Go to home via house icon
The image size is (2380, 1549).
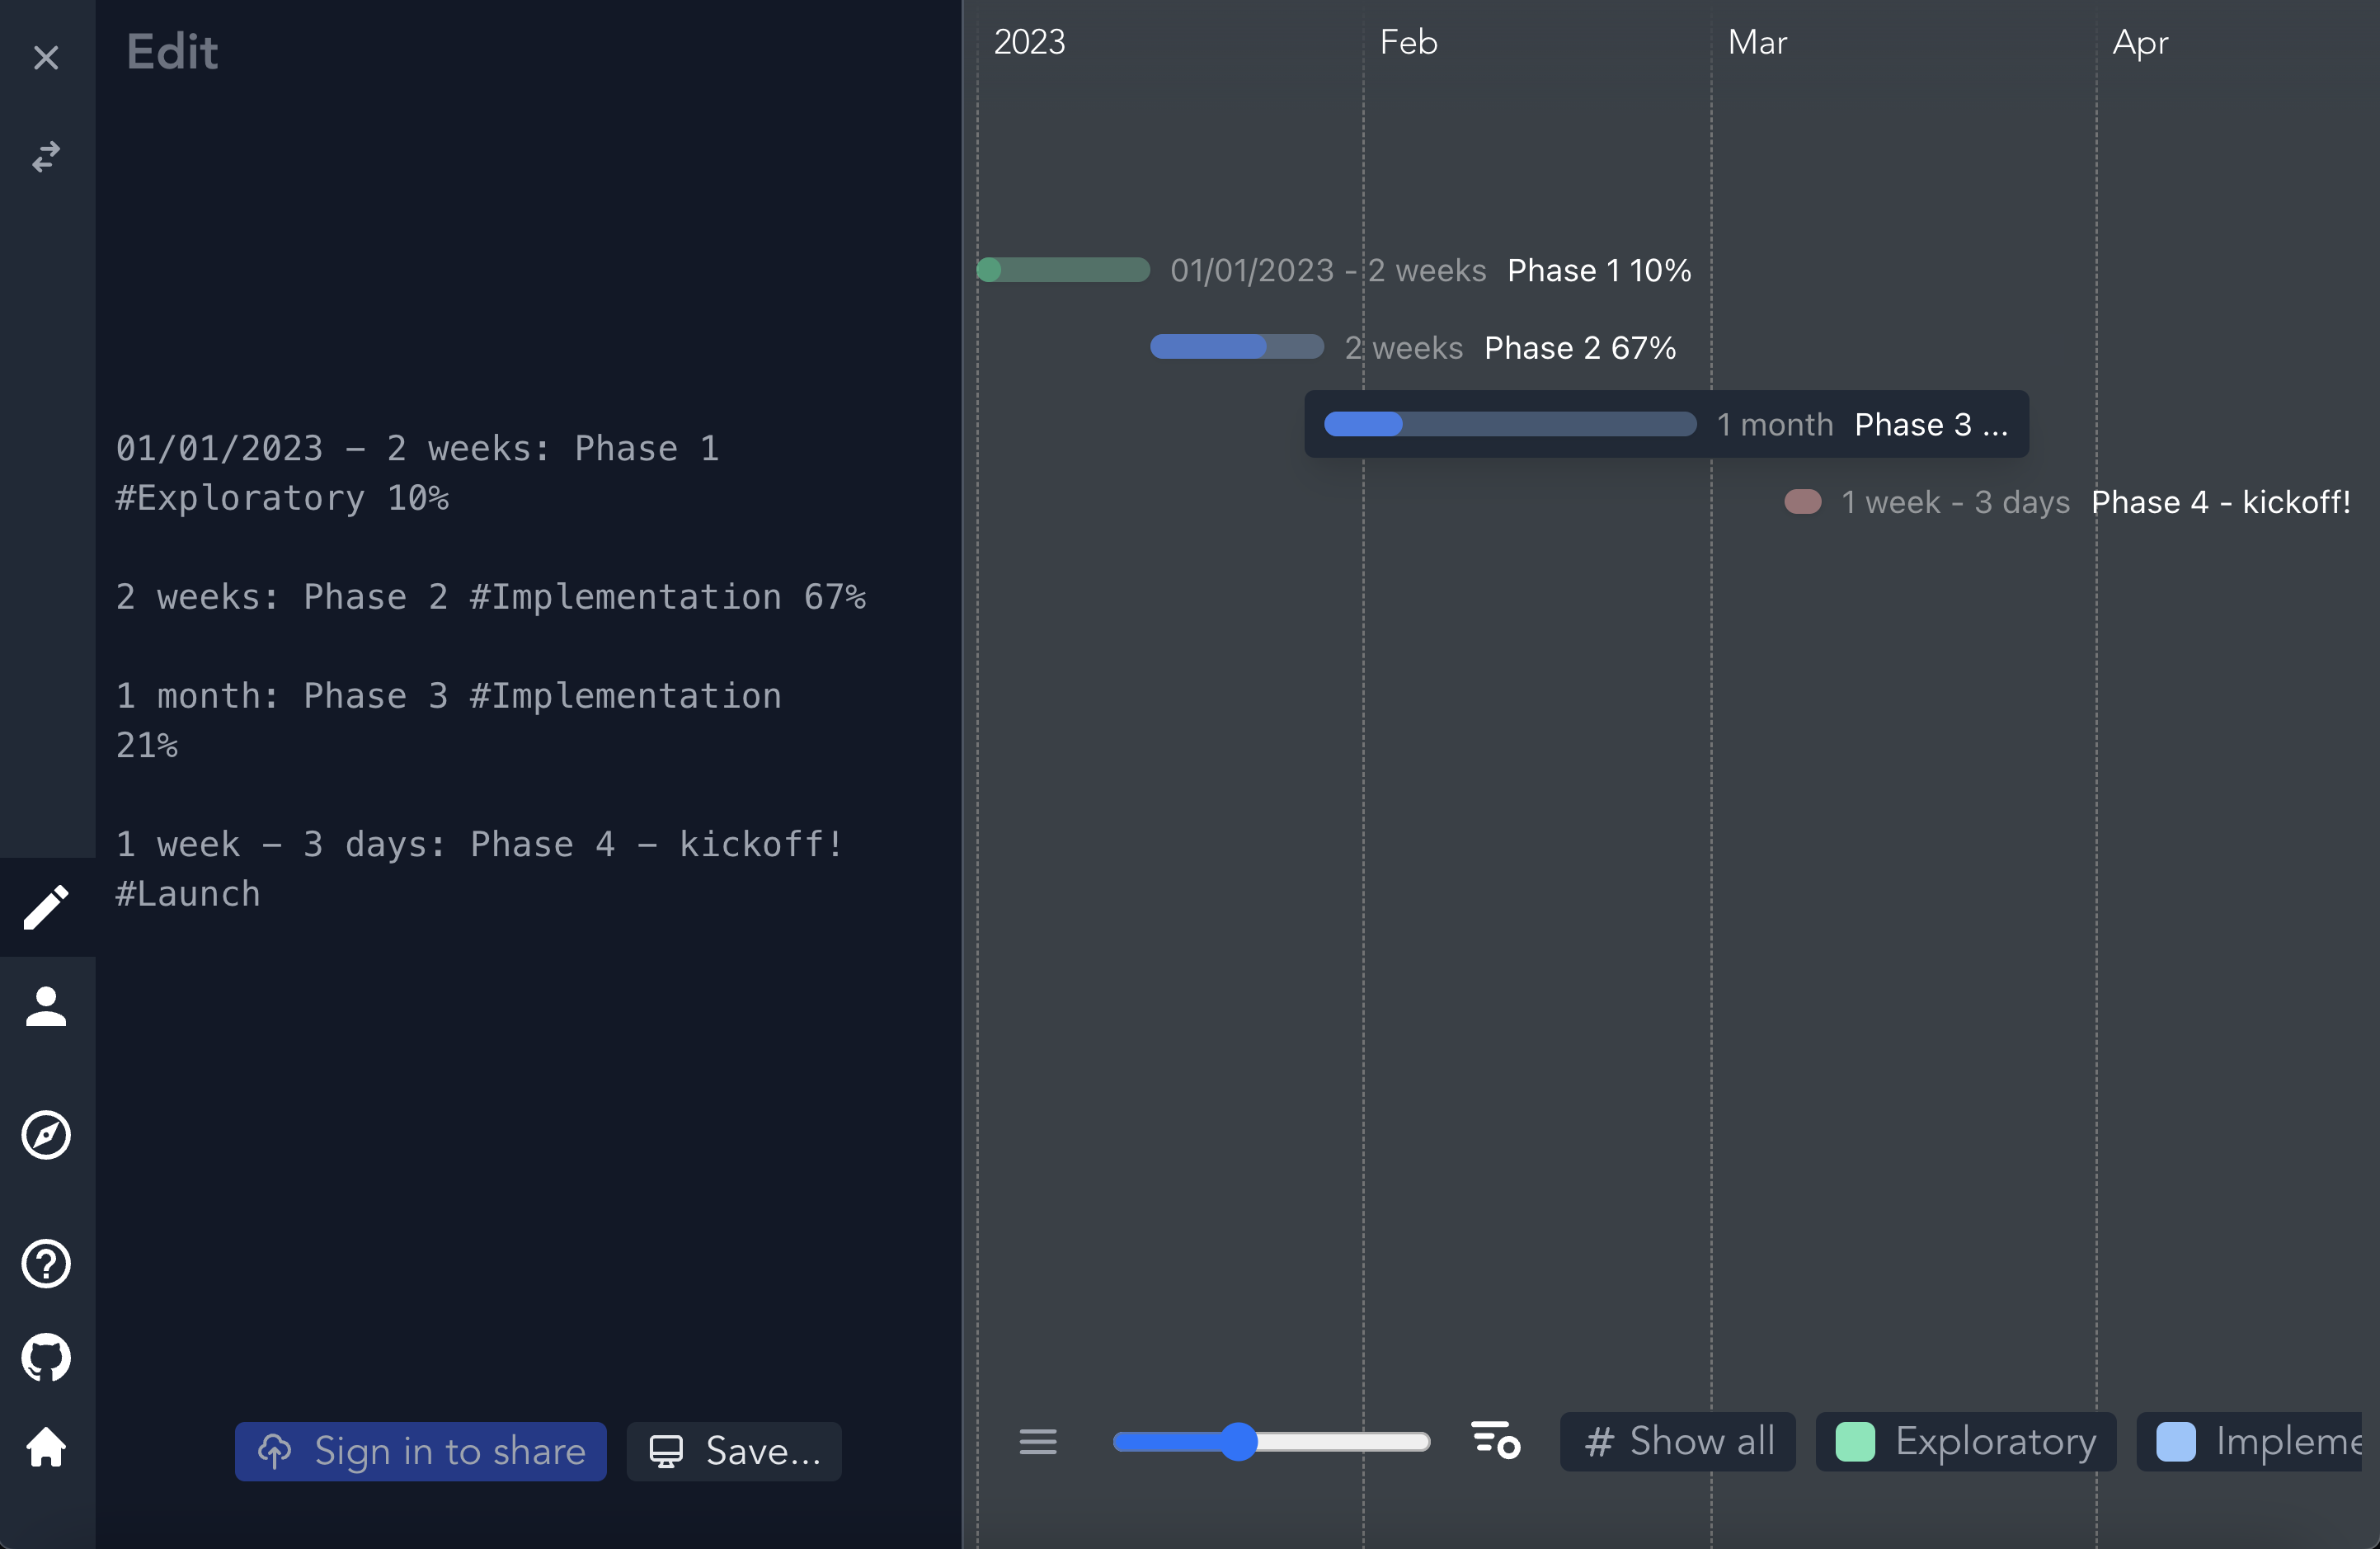point(46,1446)
